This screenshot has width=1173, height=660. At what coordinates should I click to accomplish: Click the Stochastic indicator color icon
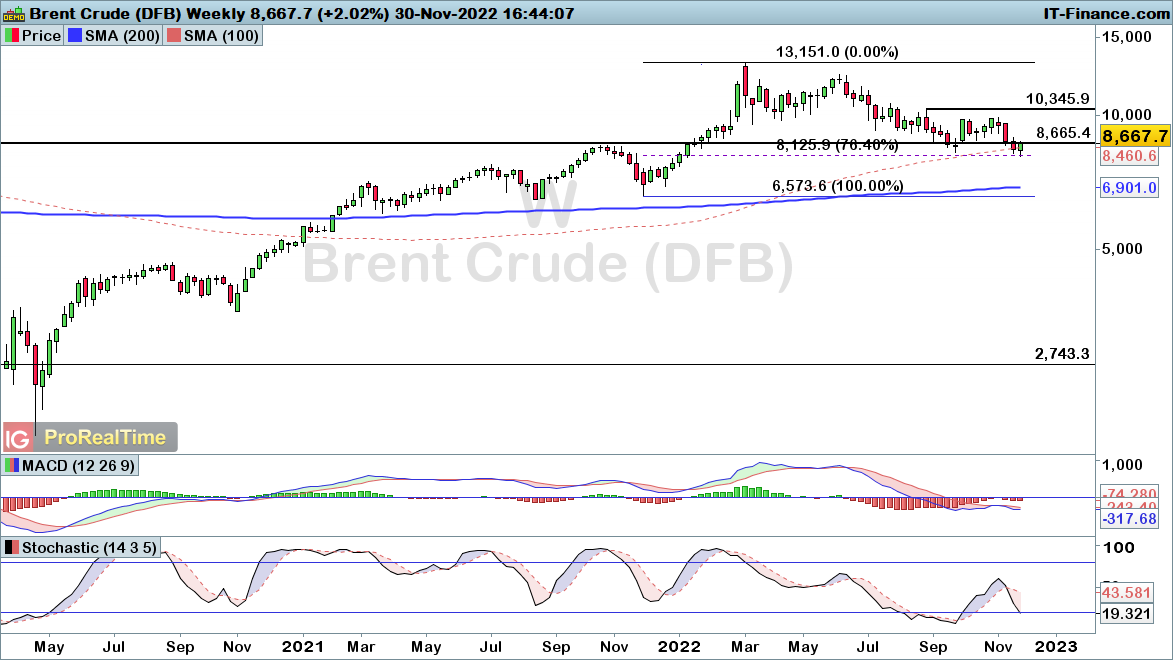coord(12,548)
